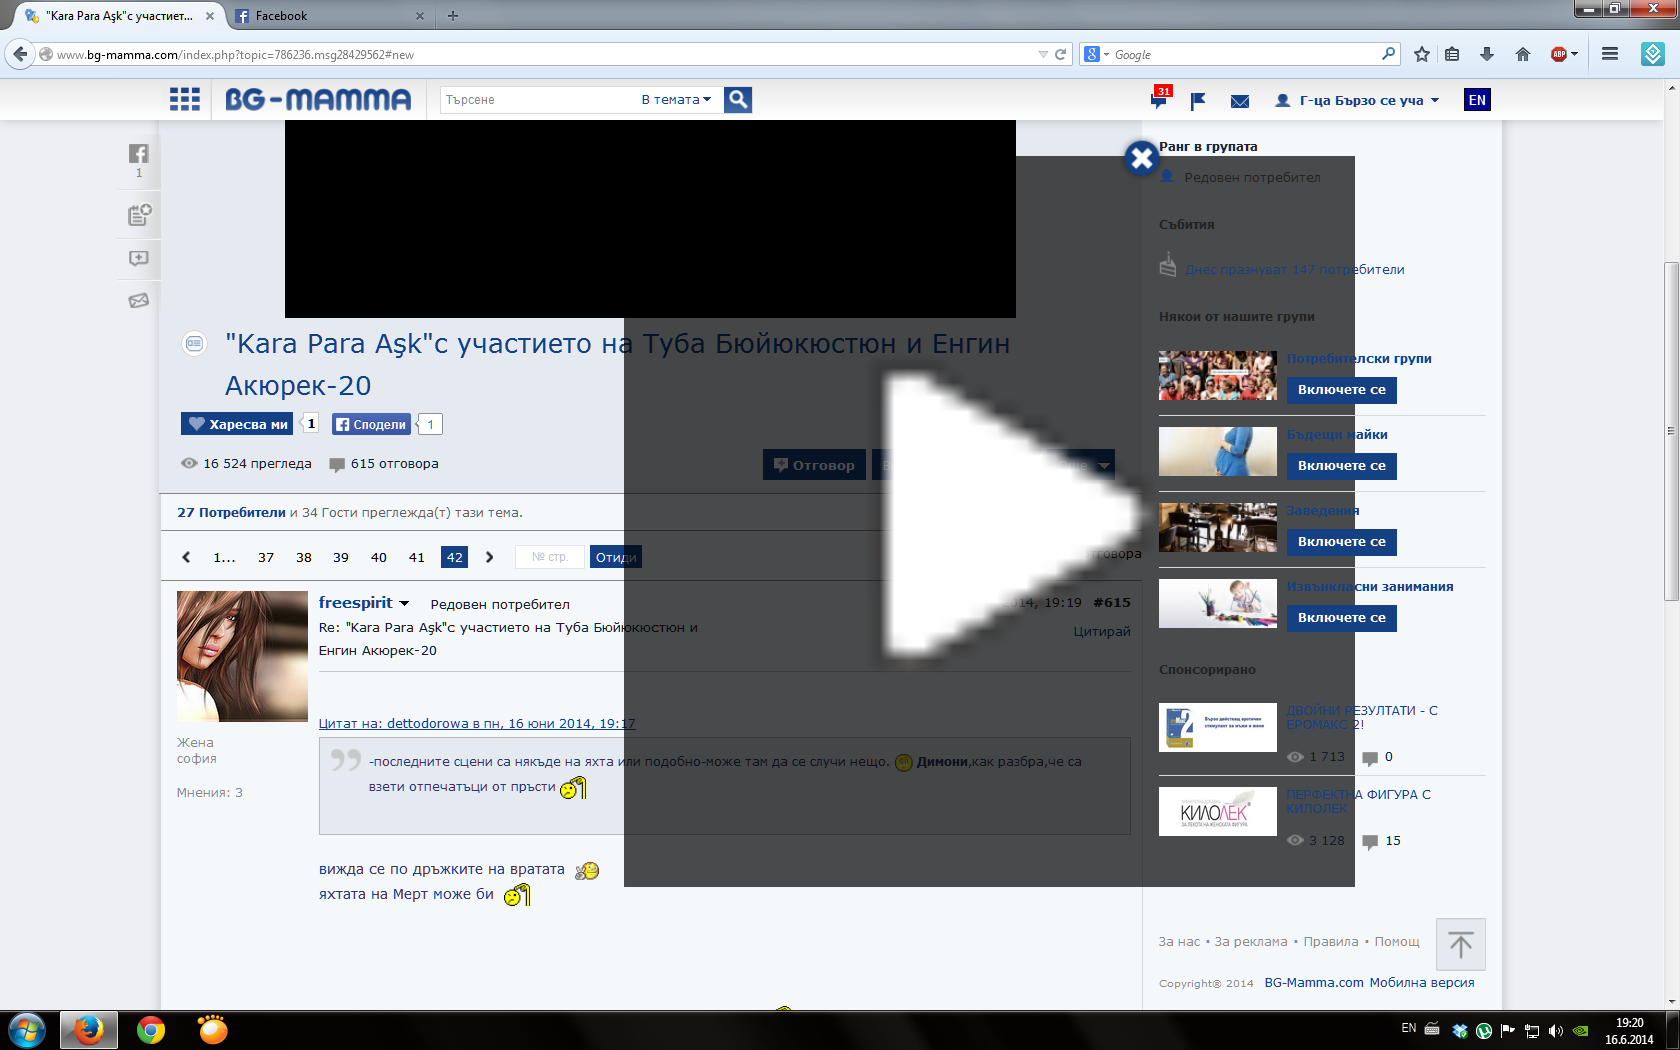Switch site language with EN button
The height and width of the screenshot is (1050, 1680).
(x=1477, y=100)
